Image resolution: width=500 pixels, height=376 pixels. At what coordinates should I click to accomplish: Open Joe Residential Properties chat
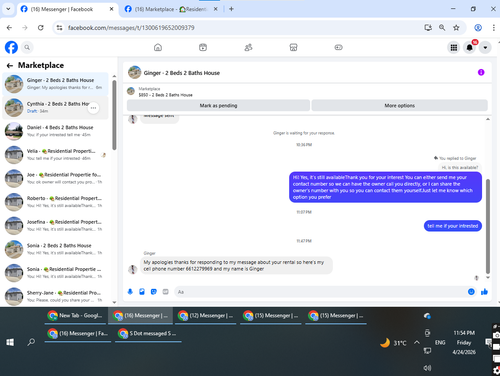click(x=55, y=178)
